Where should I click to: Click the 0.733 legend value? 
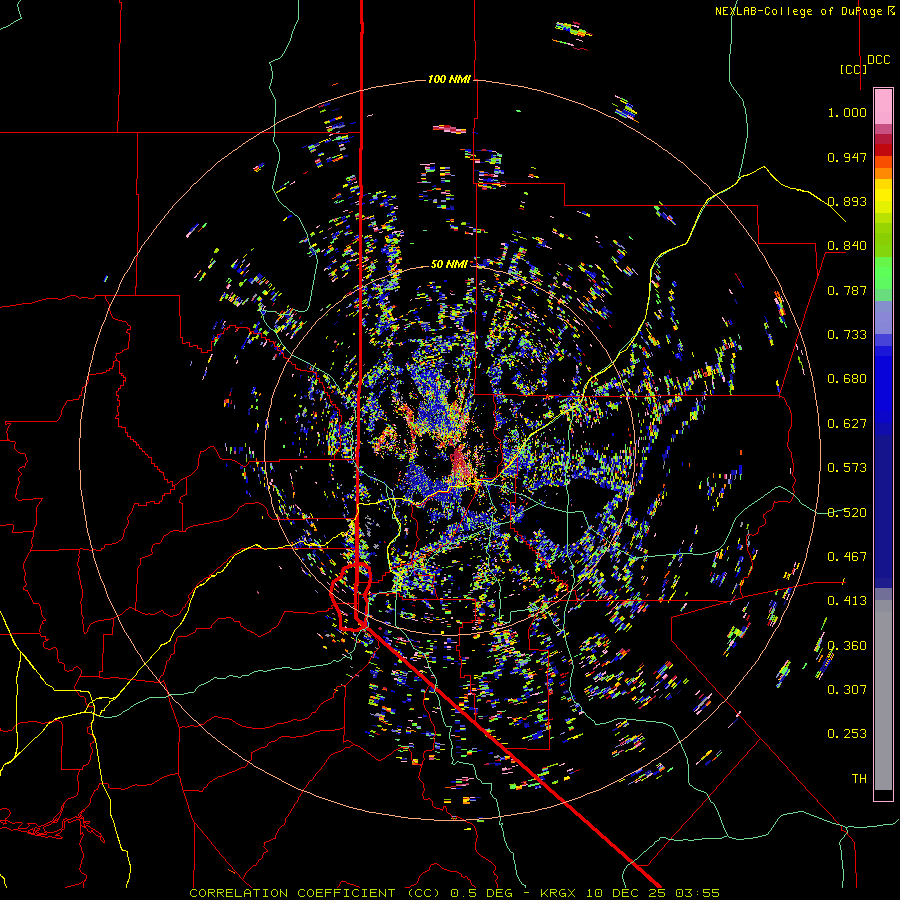click(x=847, y=335)
